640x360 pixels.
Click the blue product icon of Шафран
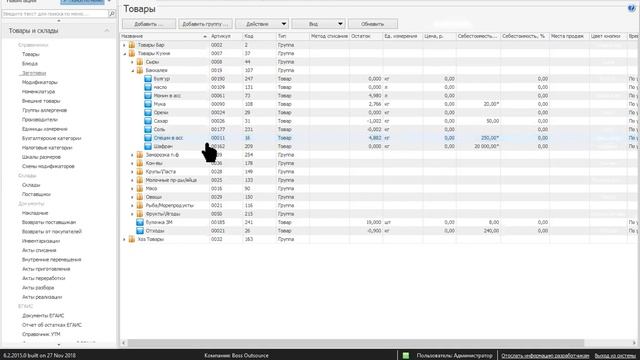(148, 147)
